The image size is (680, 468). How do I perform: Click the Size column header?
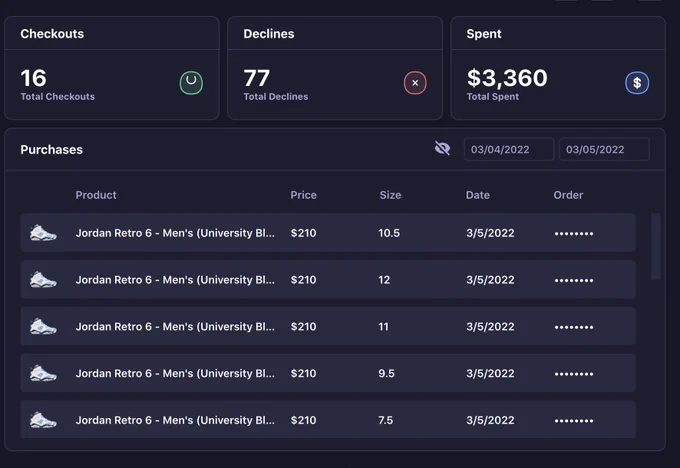390,195
